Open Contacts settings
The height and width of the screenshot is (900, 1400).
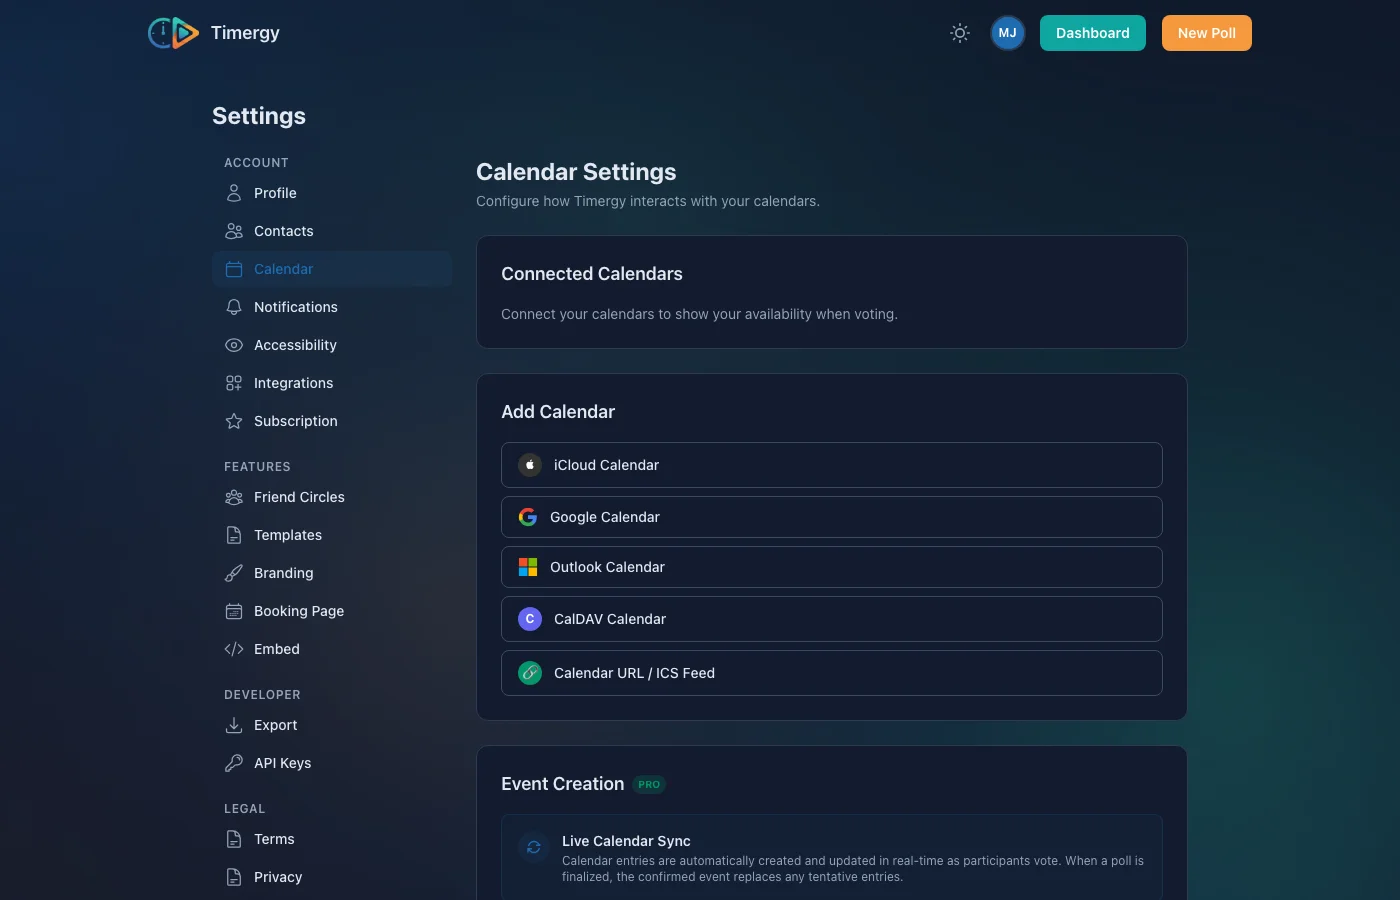point(332,231)
